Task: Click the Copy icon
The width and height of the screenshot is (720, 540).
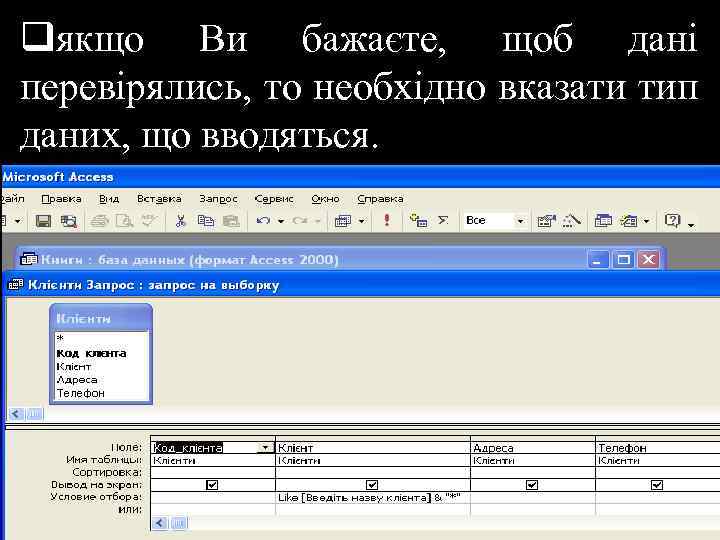Action: [206, 221]
